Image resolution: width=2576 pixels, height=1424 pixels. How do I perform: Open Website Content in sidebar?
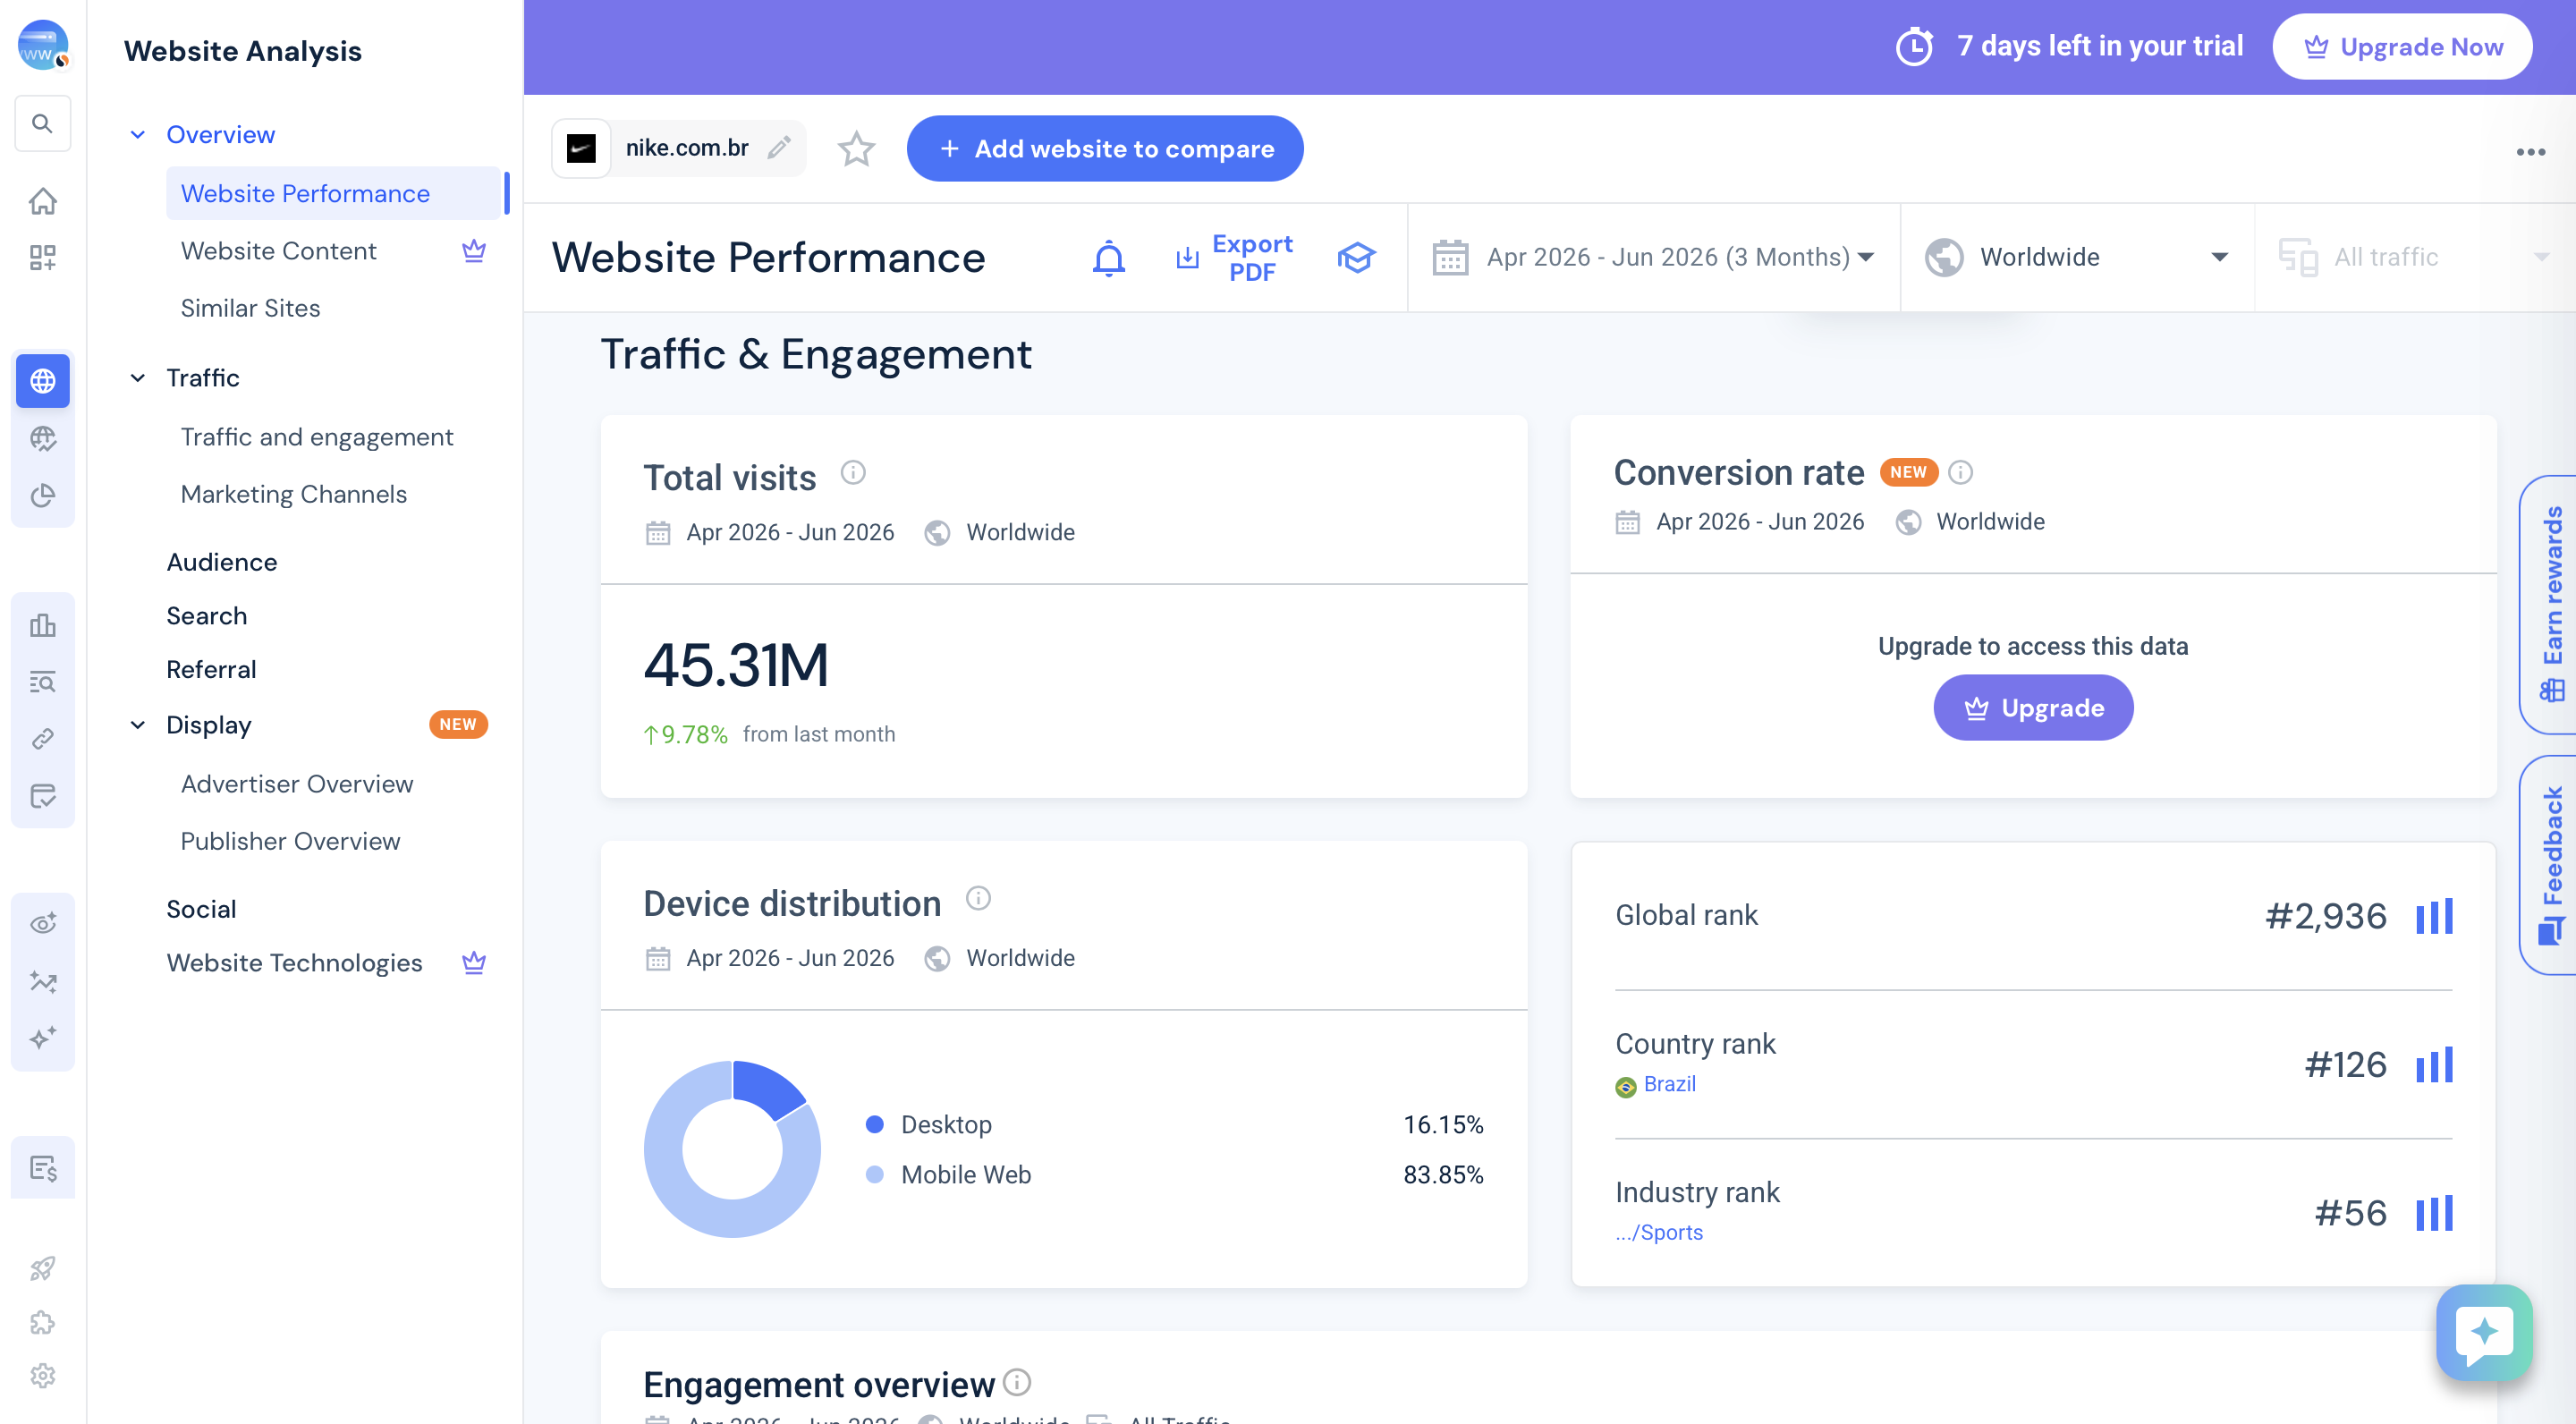(333, 251)
